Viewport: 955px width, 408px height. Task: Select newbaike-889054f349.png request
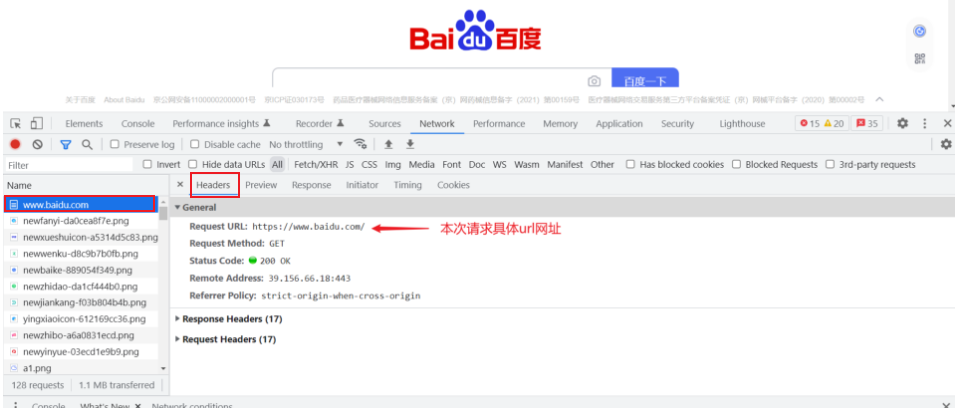pyautogui.click(x=82, y=270)
